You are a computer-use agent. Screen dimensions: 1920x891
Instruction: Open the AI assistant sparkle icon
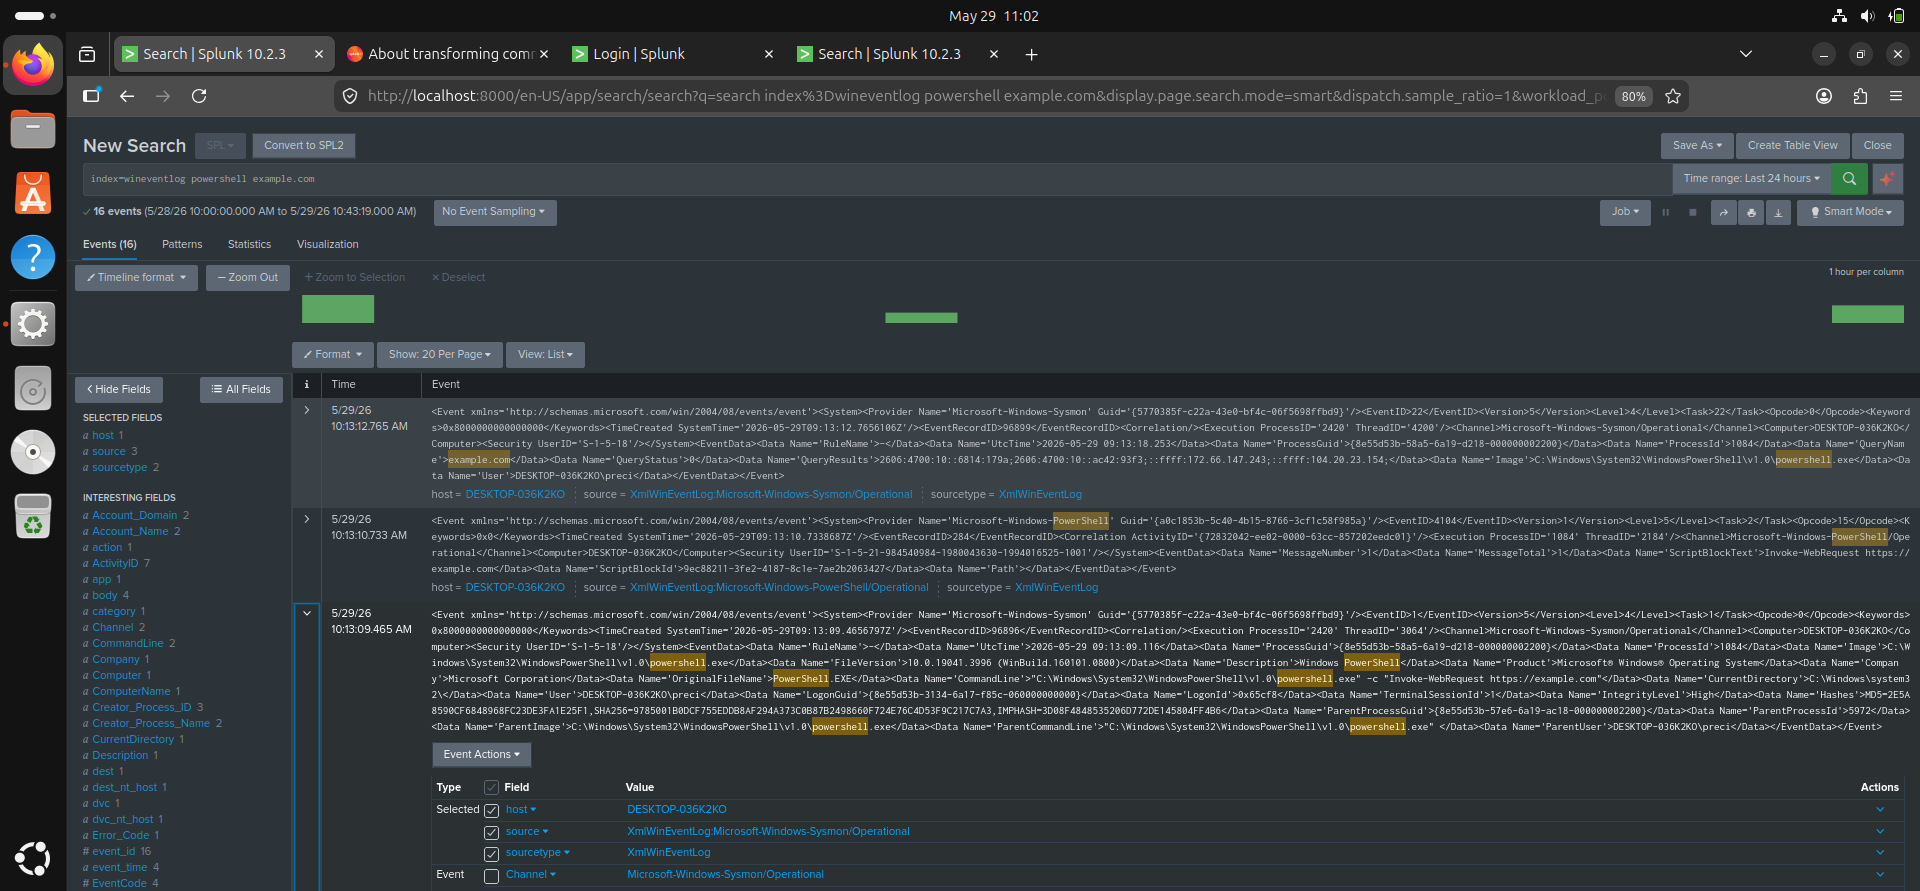[x=1886, y=179]
